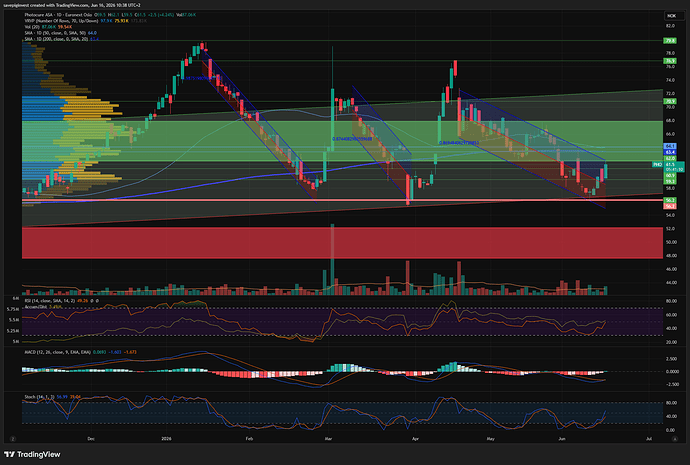
Task: Select the RSI (14, close) indicator label
Action: [50, 301]
